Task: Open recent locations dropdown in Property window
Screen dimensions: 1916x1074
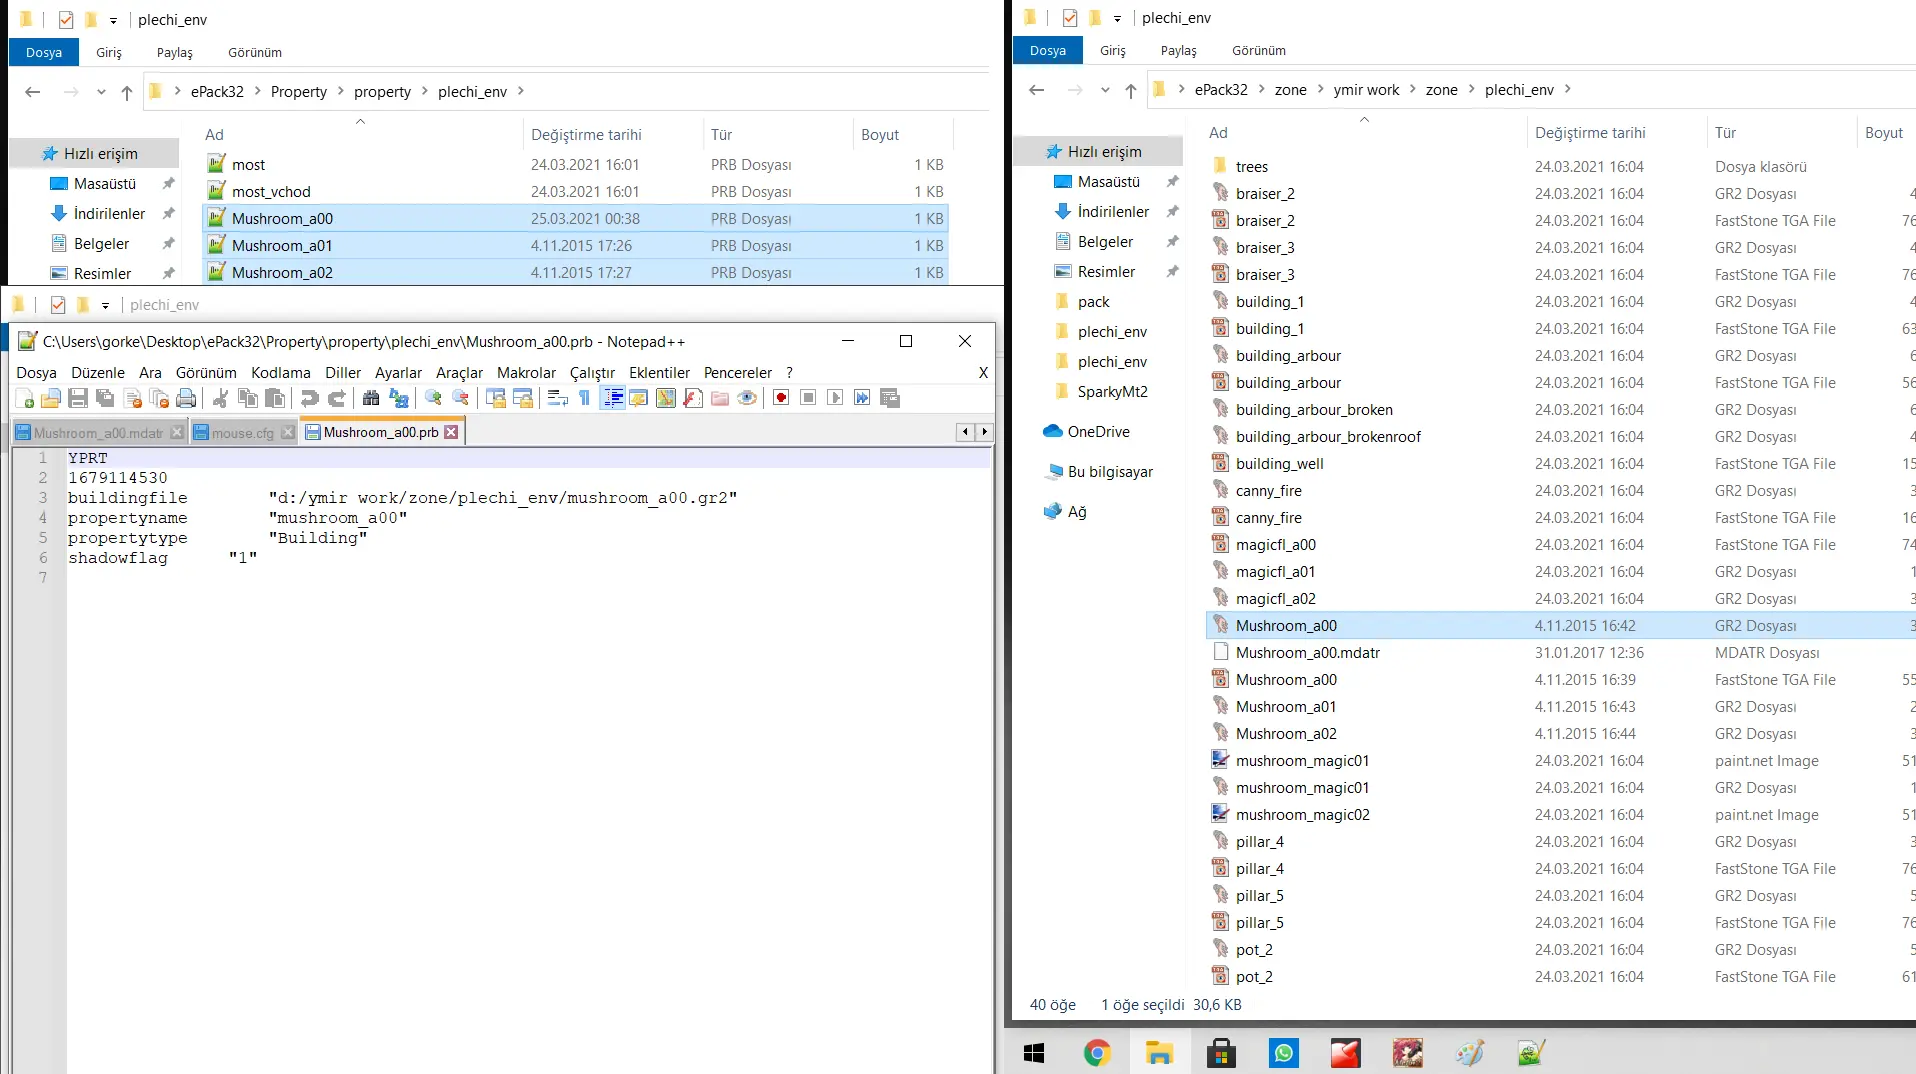Action: click(x=101, y=92)
